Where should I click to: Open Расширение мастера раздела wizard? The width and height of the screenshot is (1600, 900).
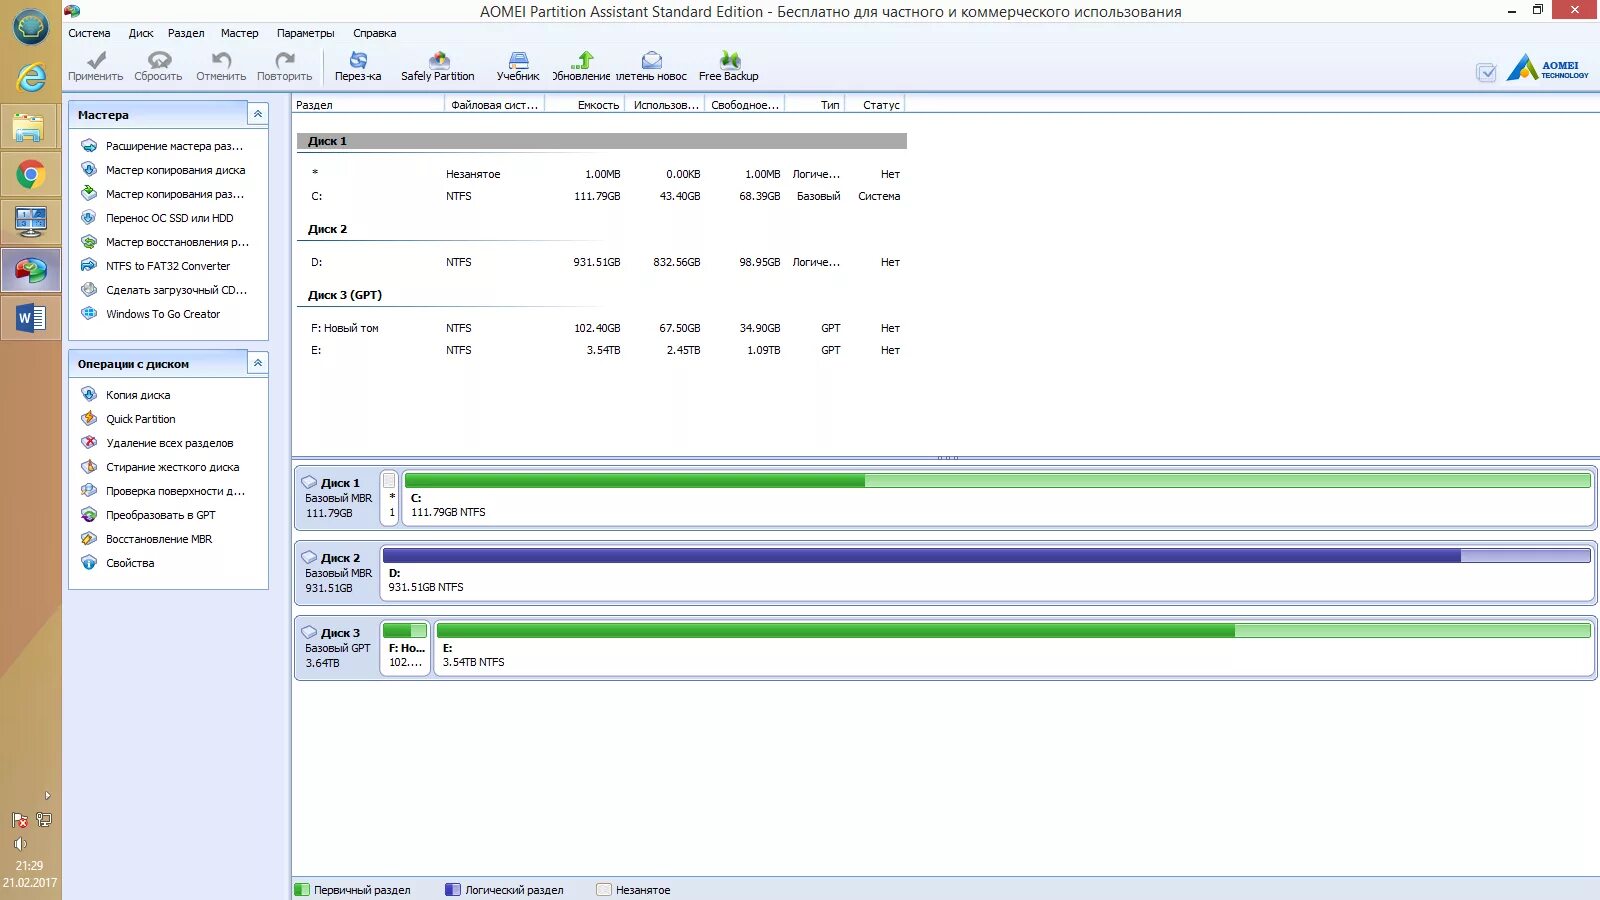point(174,146)
